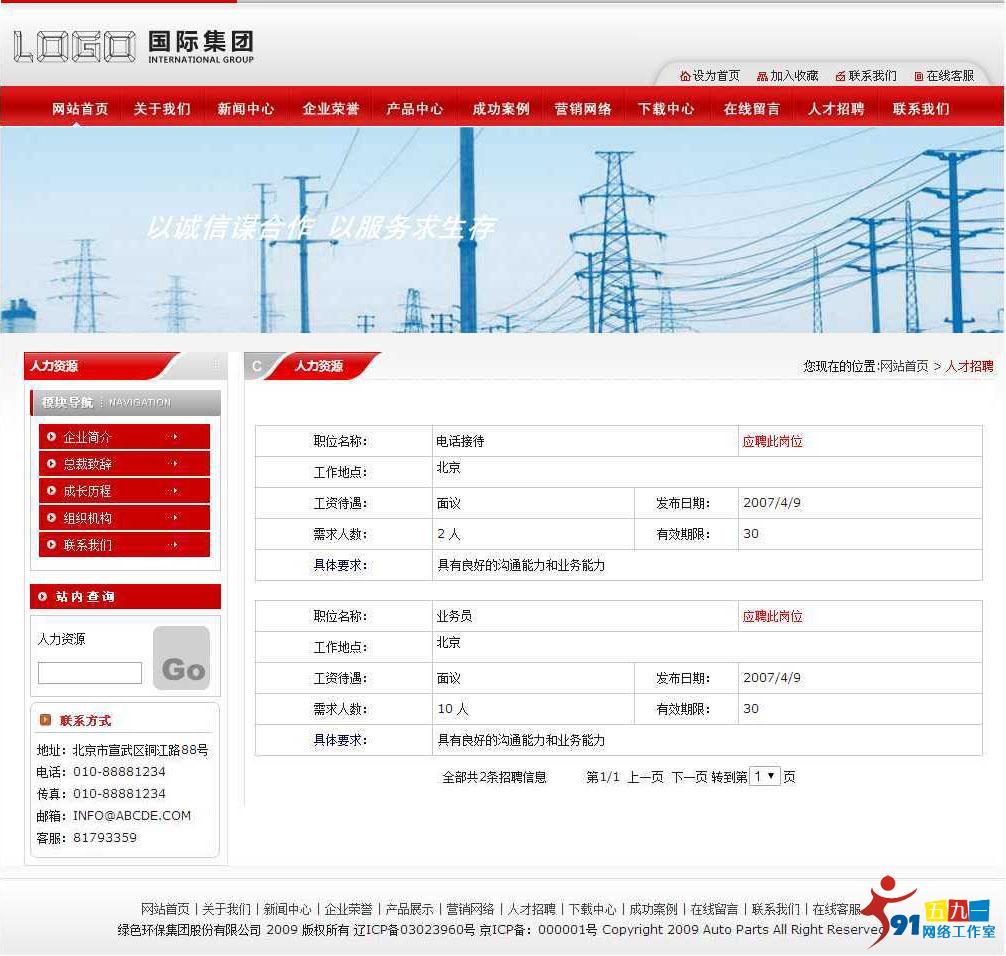This screenshot has height=956, width=1006.
Task: Open 产品中心 in the red navigation bar
Action: 415,109
